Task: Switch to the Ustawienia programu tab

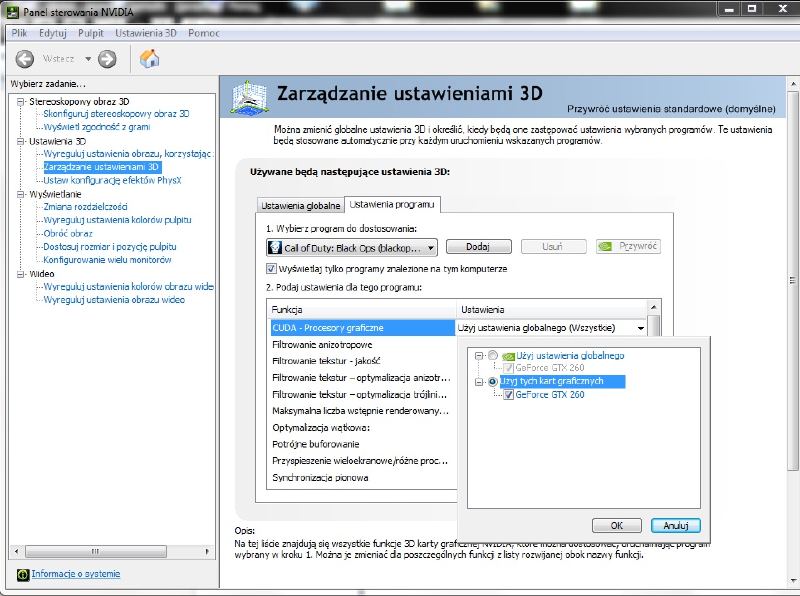Action: click(392, 204)
